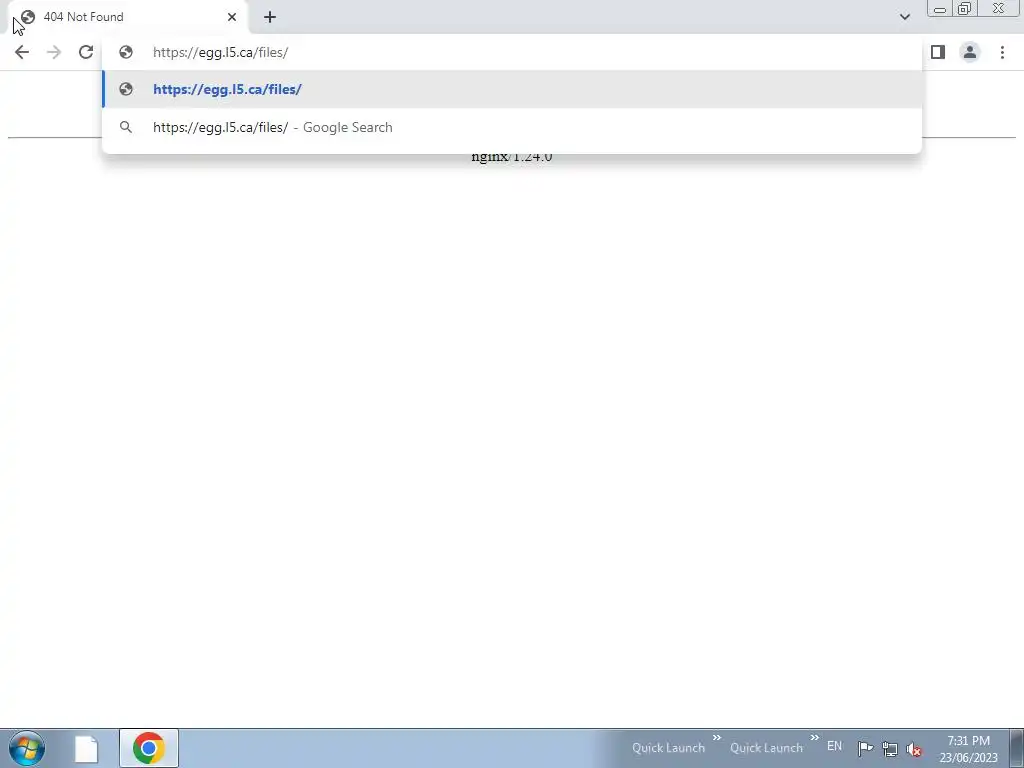The image size is (1024, 768).
Task: Close the 404 Not Found tab
Action: 232,17
